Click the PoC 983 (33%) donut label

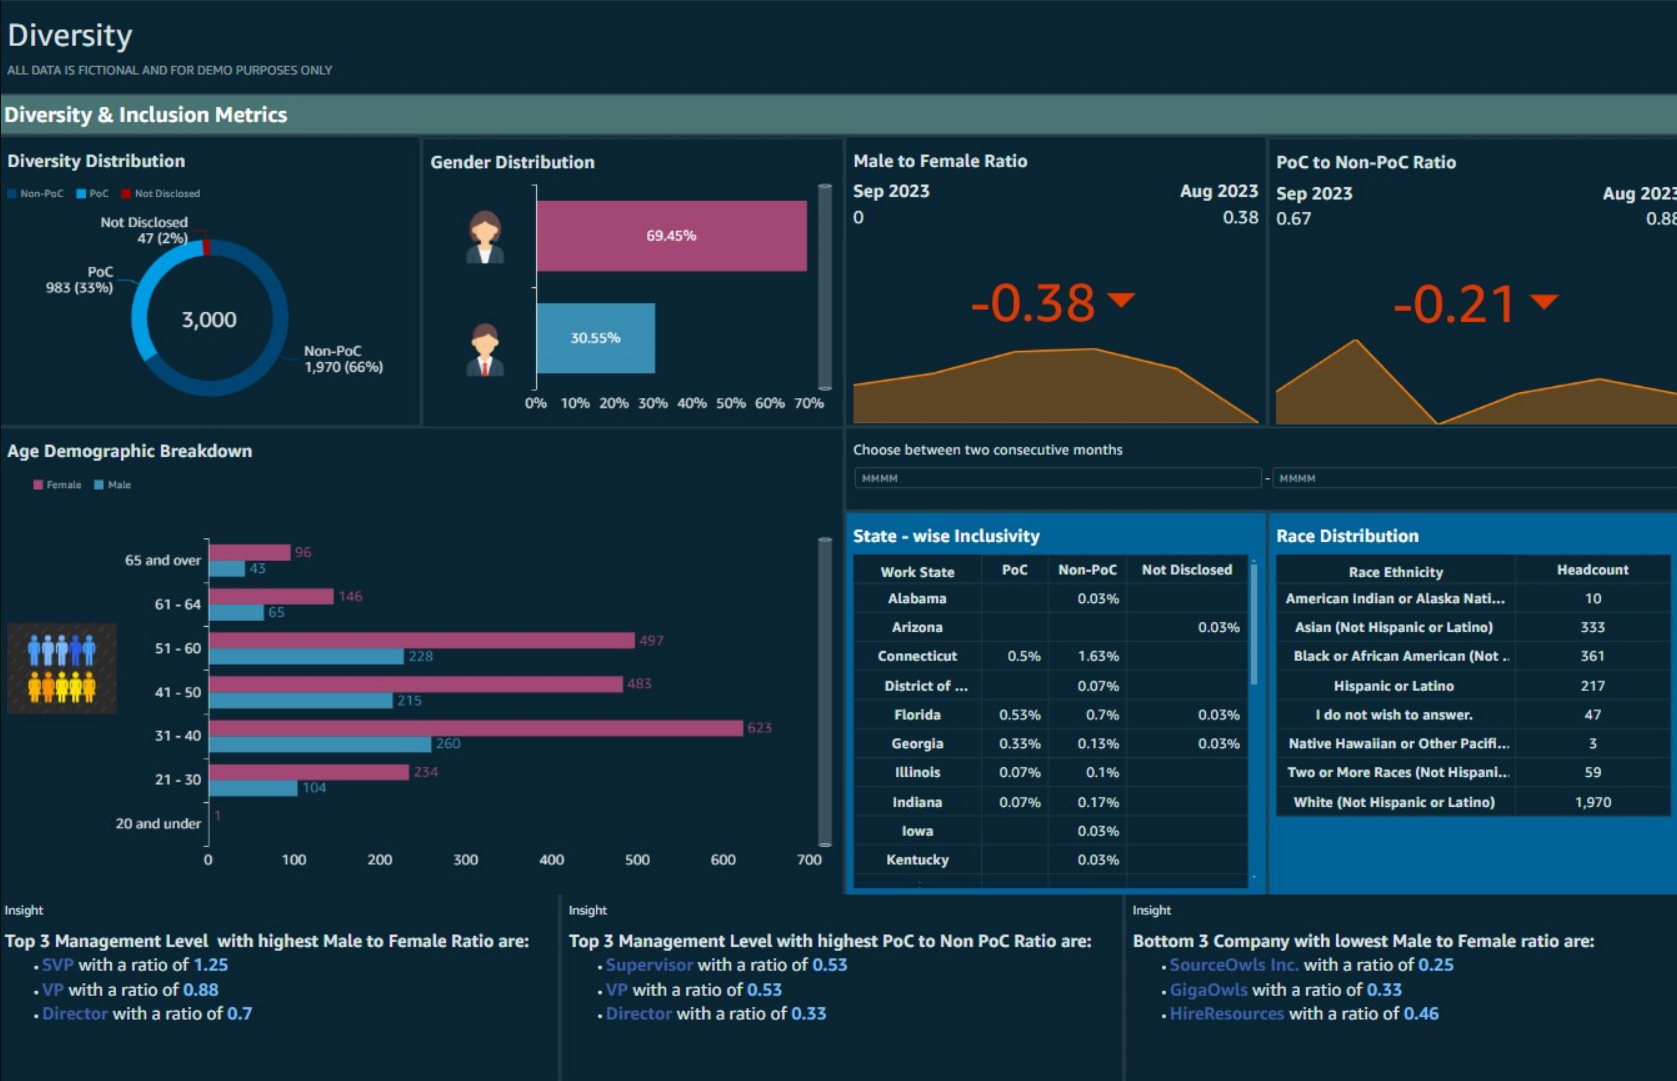click(x=80, y=280)
